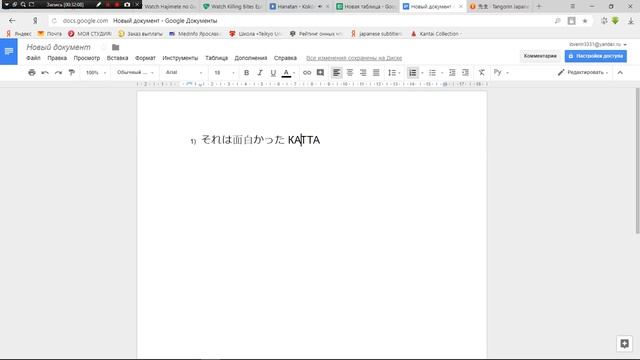The height and width of the screenshot is (360, 640).
Task: Open line spacing options
Action: (x=394, y=73)
